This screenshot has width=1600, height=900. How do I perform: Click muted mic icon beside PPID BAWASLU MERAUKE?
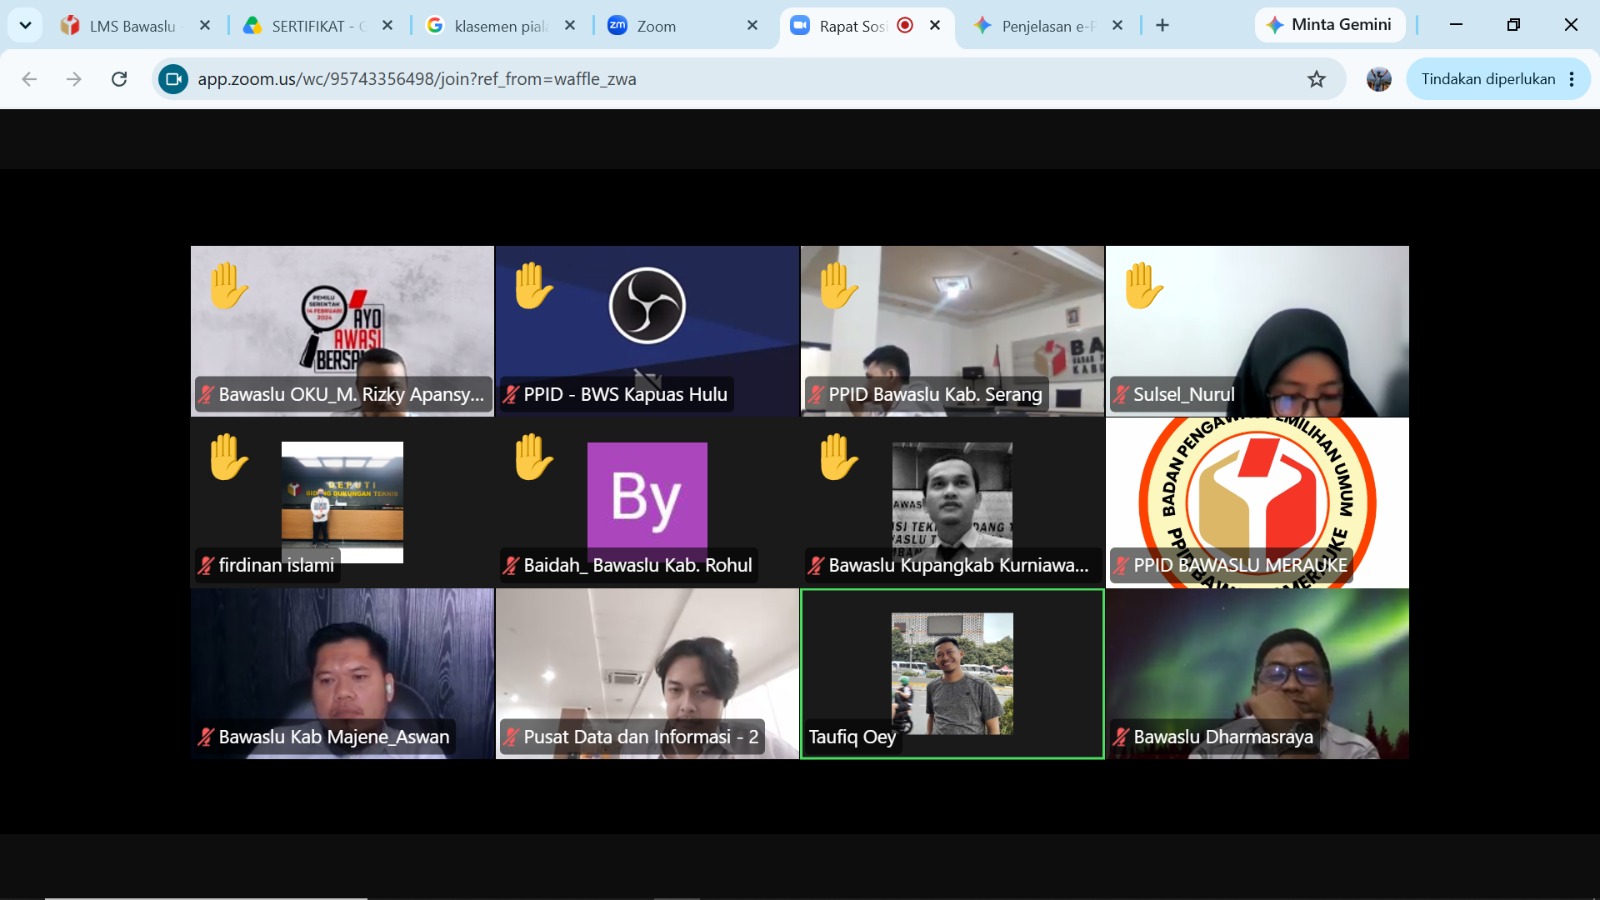click(1121, 565)
